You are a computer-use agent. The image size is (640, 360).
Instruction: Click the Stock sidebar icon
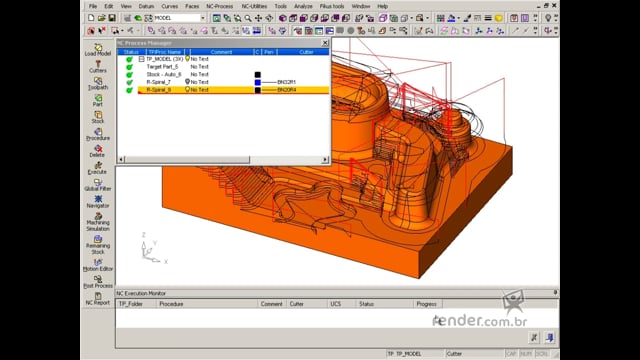coord(98,118)
